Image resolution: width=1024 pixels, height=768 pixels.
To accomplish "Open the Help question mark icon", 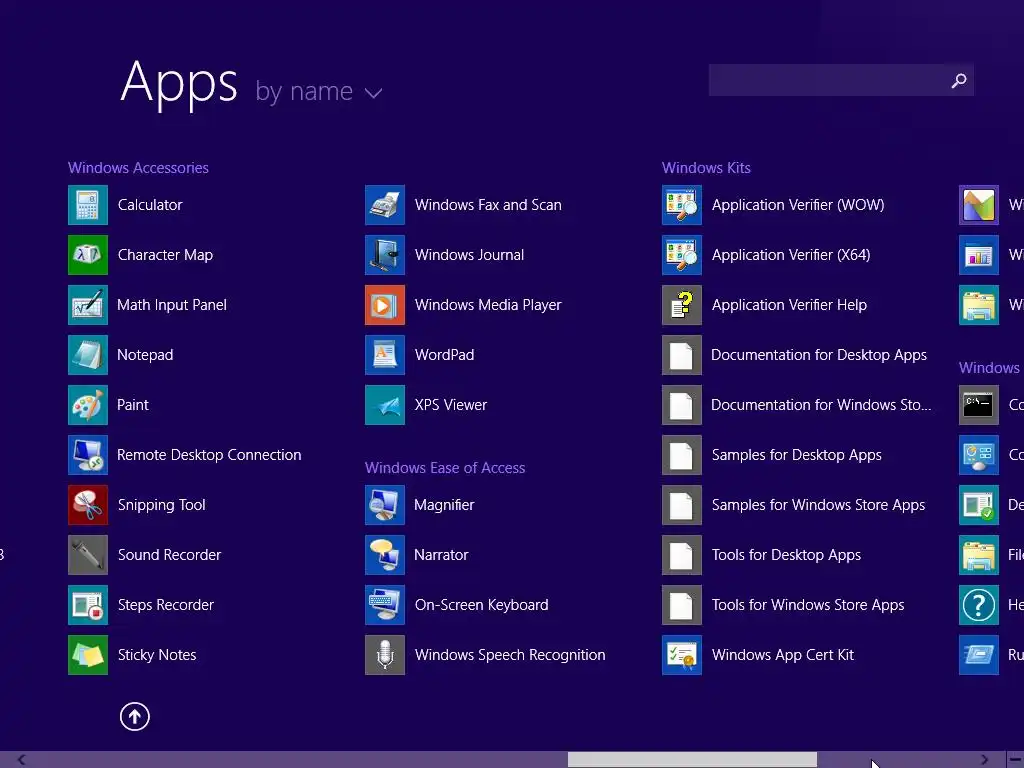I will coord(978,605).
